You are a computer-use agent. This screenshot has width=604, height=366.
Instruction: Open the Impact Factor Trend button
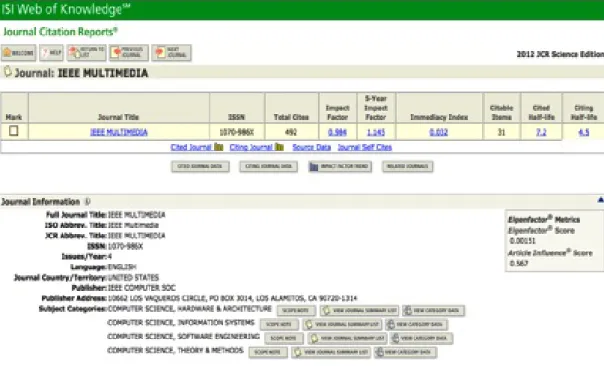coord(340,166)
